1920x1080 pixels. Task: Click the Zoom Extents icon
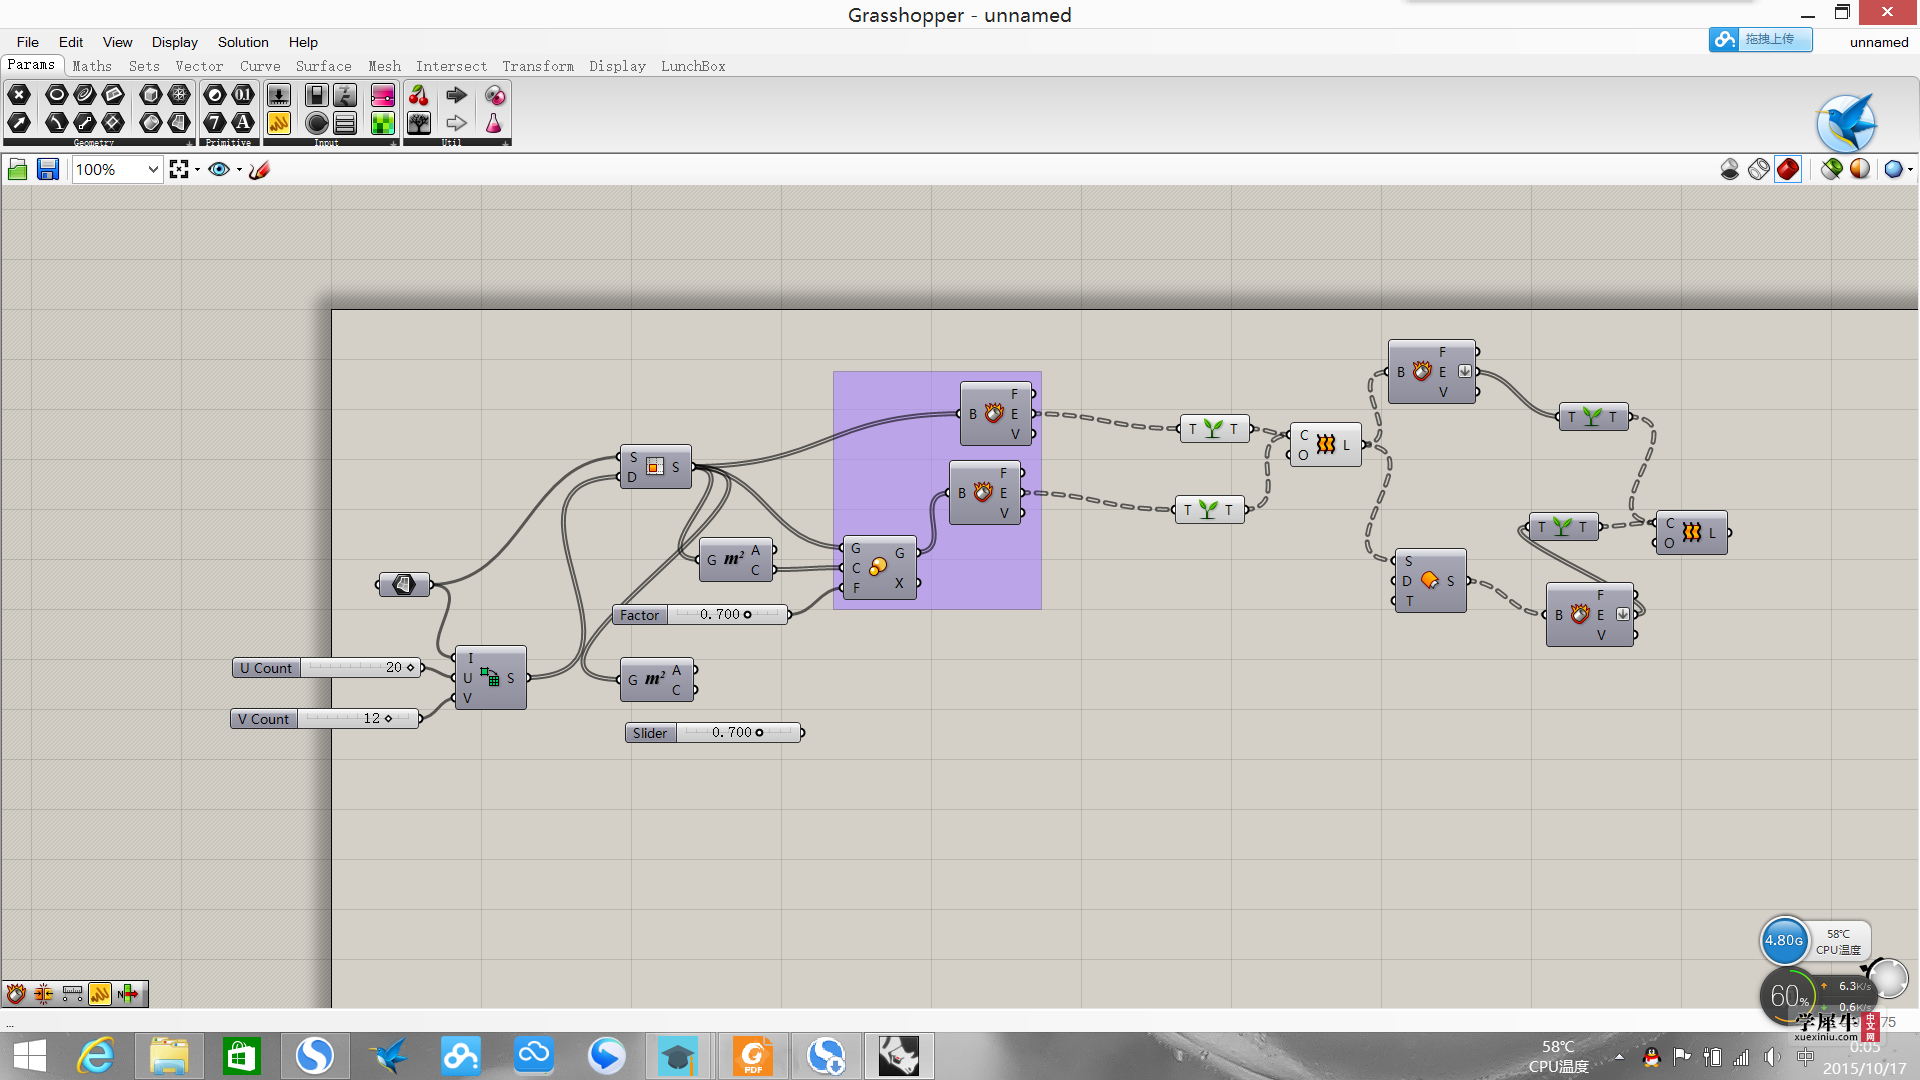(x=179, y=169)
